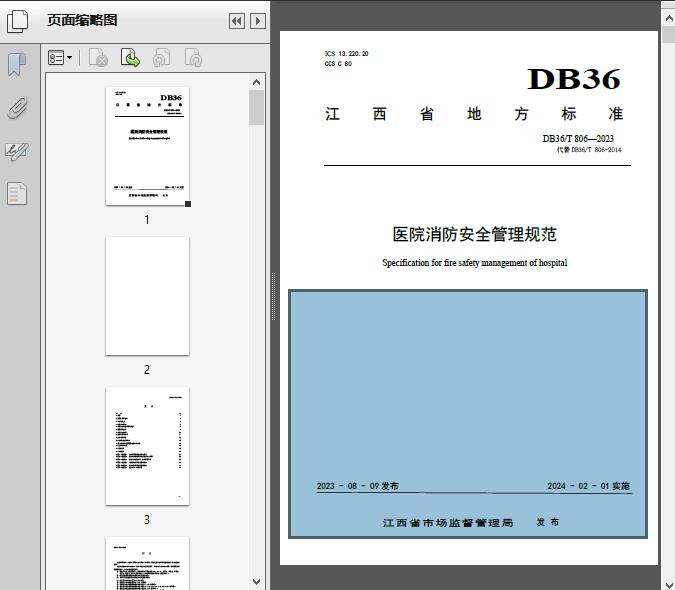Select page 3 table of contents thumbnail
This screenshot has height=590, width=675.
tap(147, 446)
